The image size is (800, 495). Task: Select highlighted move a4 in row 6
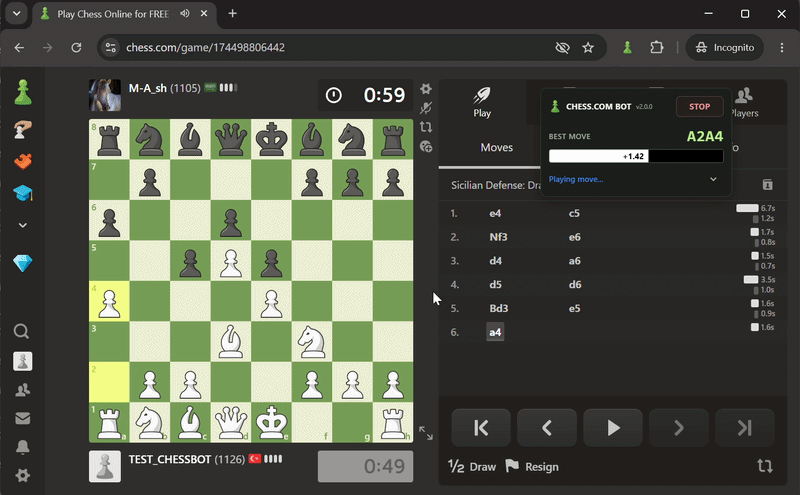click(495, 332)
